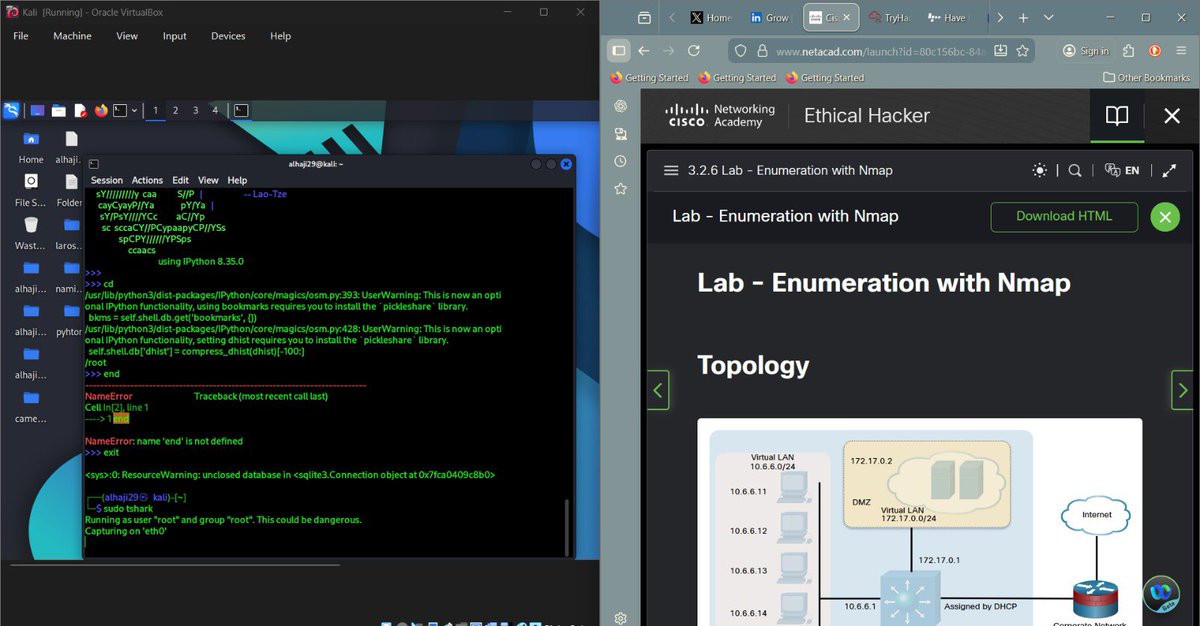The image size is (1200, 626).
Task: Open the reading mode book icon
Action: point(1117,116)
